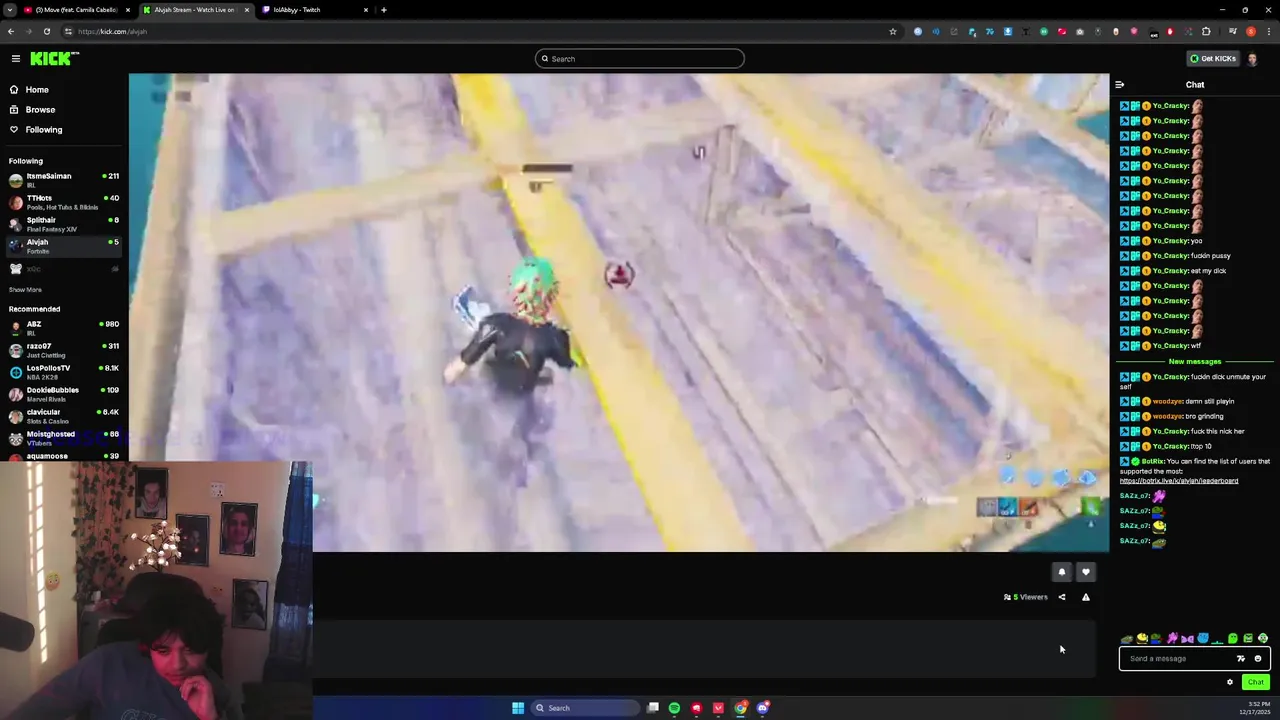Click the blue download extension icon
1280x720 pixels.
point(1008,31)
